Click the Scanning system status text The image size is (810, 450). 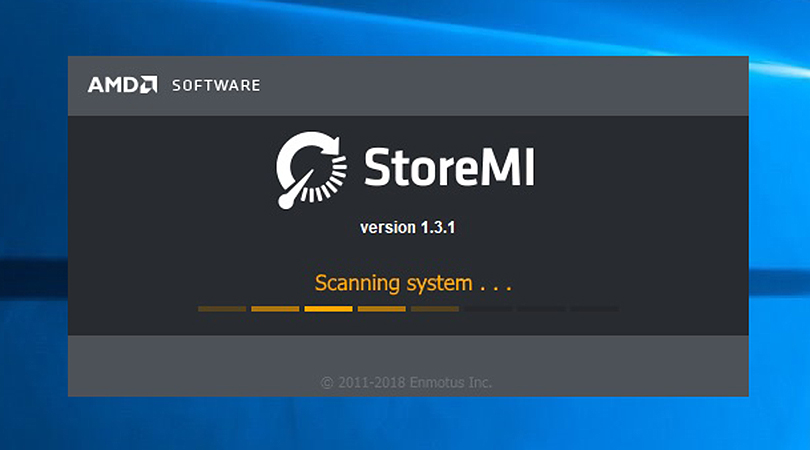tap(413, 284)
